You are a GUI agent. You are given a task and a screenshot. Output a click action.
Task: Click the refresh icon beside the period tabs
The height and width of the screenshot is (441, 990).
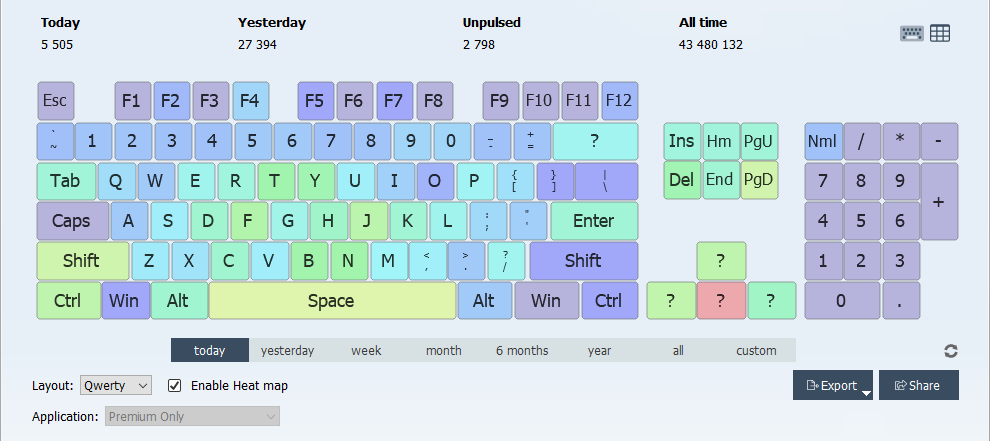pos(951,351)
